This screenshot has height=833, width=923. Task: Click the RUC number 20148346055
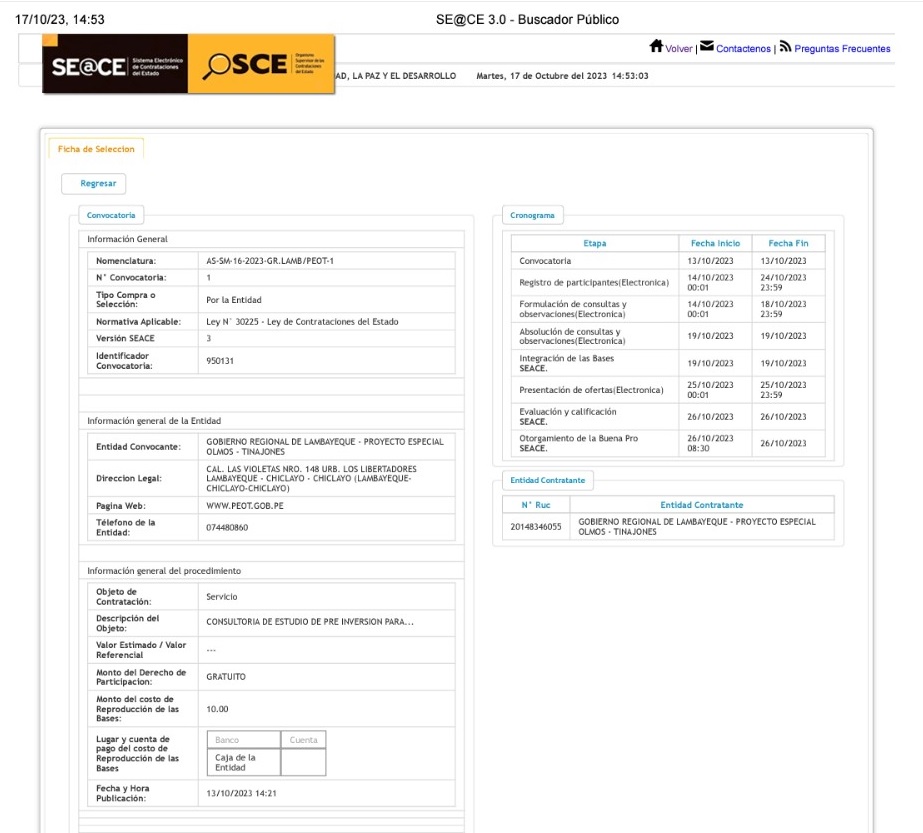[x=536, y=526]
